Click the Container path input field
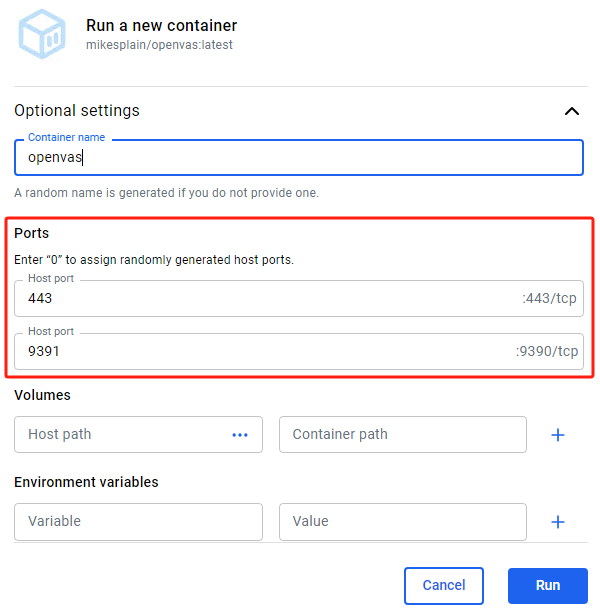This screenshot has width=600, height=613. (402, 435)
